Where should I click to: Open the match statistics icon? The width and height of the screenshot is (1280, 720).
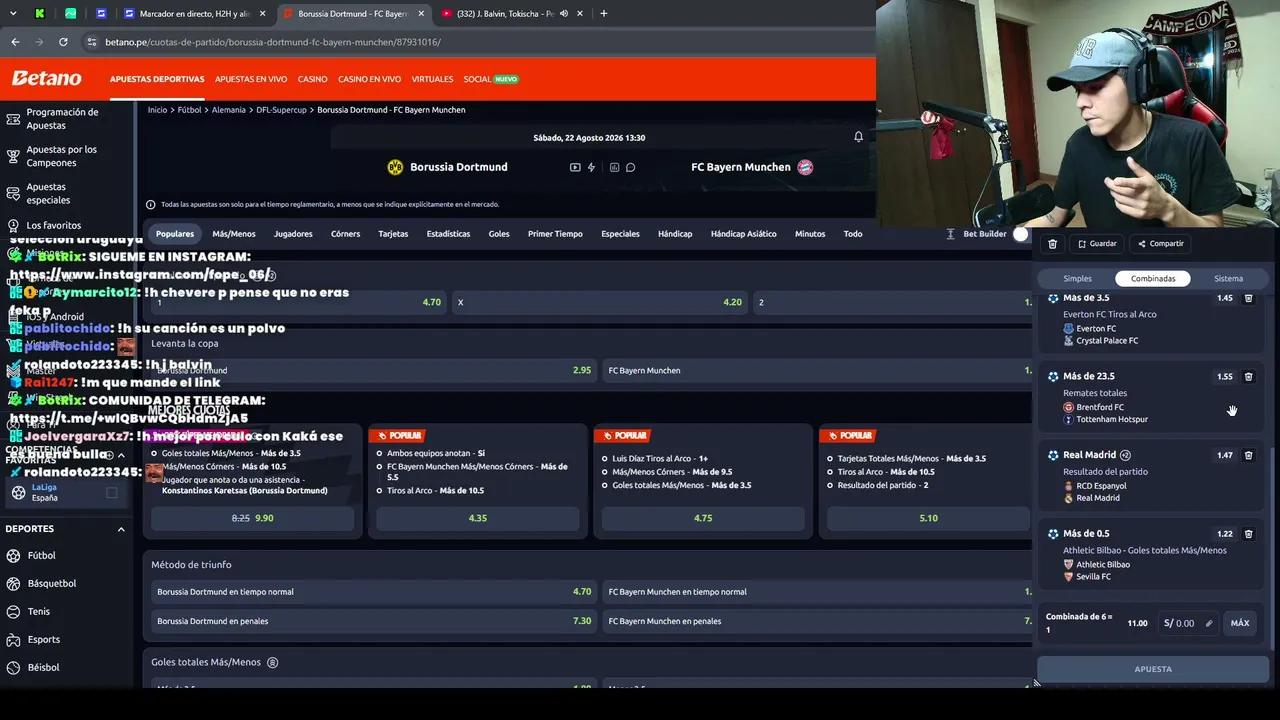tap(614, 167)
